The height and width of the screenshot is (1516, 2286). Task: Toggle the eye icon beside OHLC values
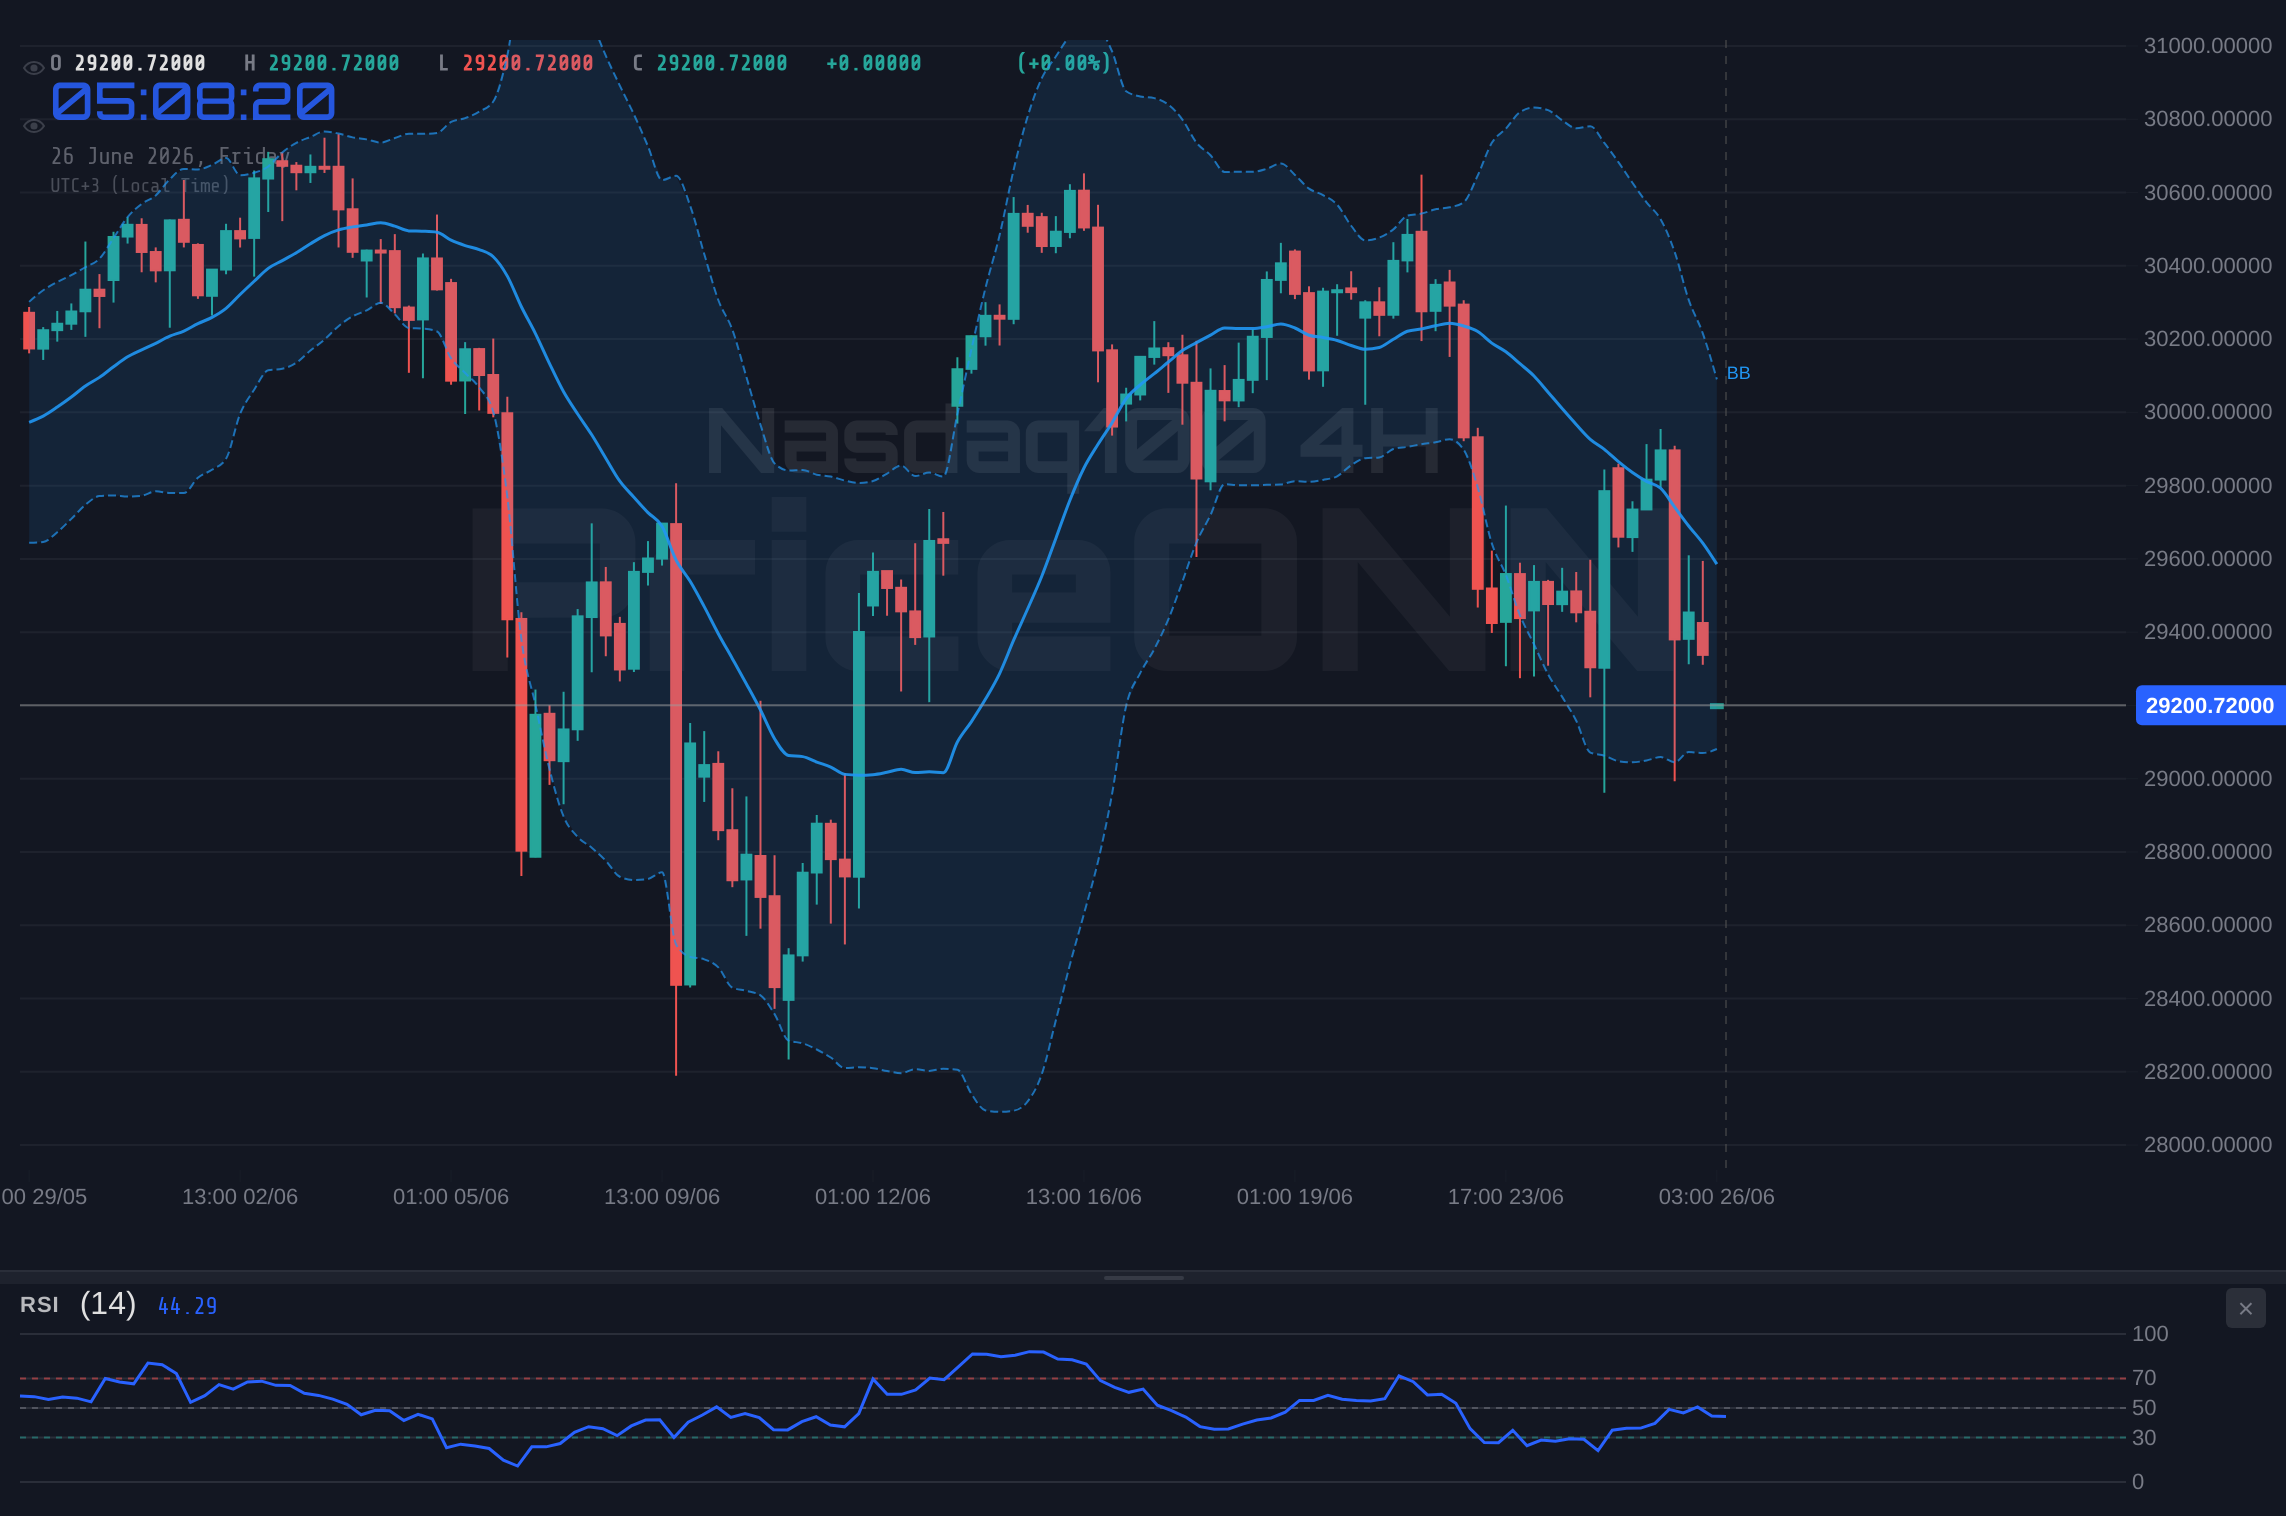click(33, 68)
